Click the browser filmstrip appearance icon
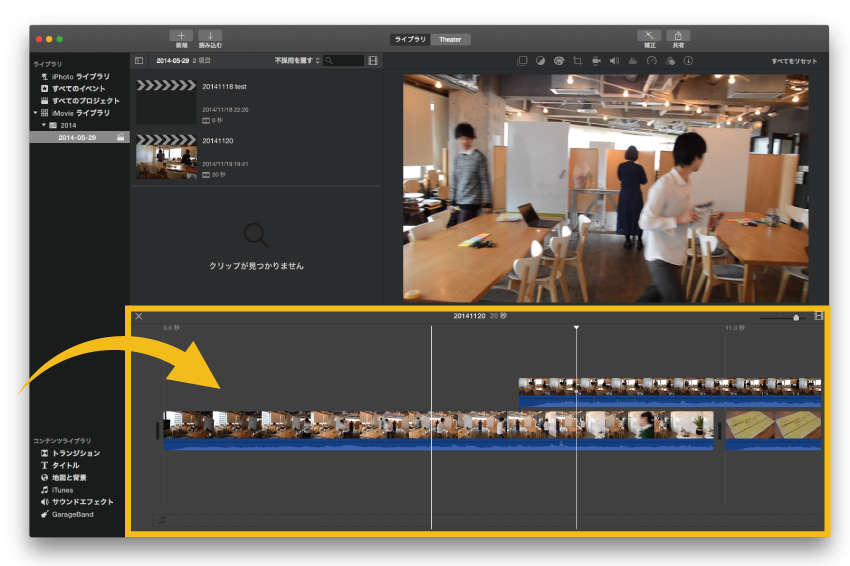The height and width of the screenshot is (566, 850). click(x=373, y=61)
